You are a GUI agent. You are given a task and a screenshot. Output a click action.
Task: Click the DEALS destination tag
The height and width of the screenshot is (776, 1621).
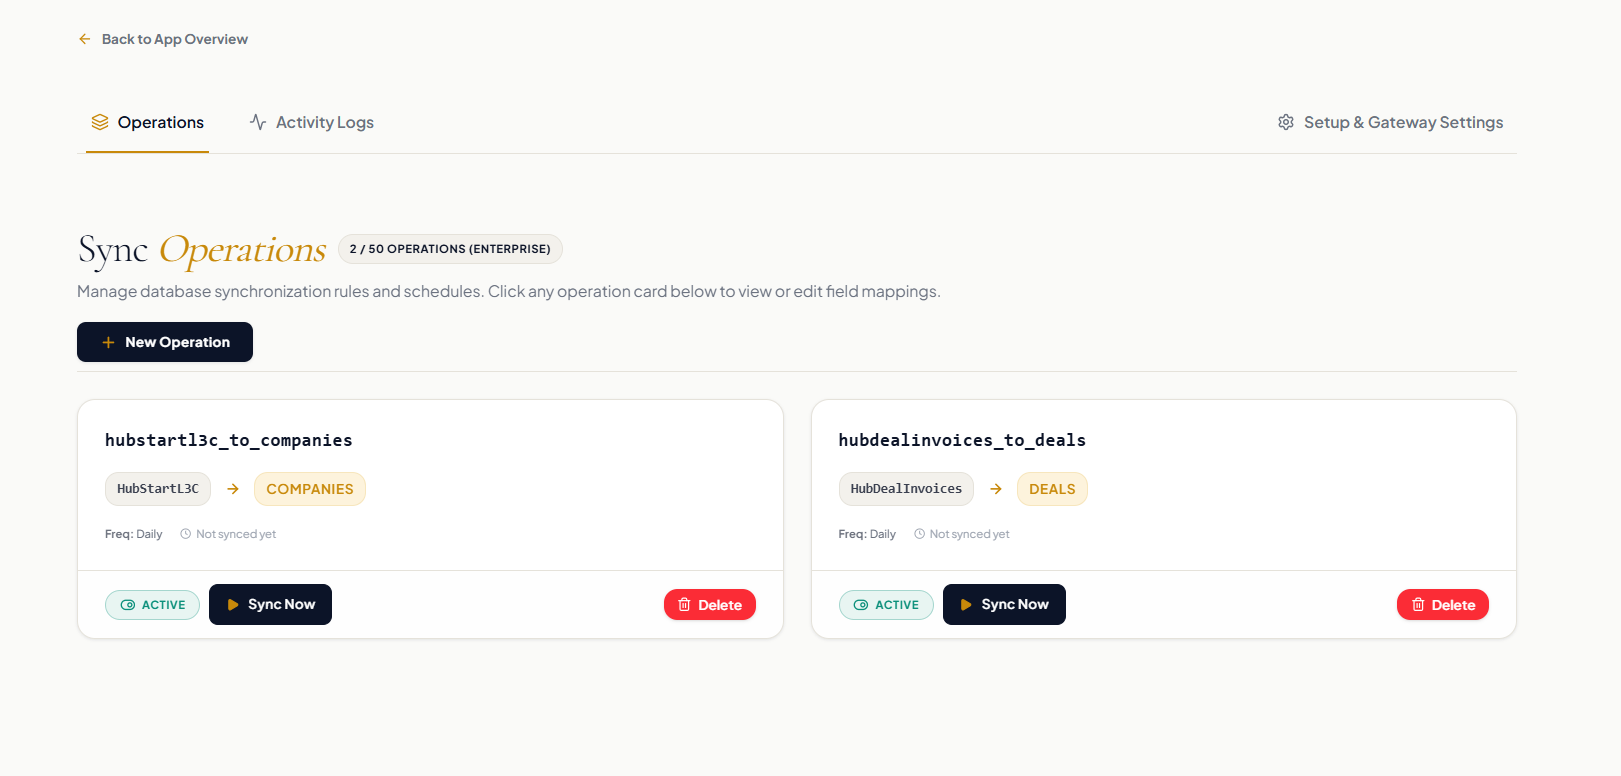1052,489
